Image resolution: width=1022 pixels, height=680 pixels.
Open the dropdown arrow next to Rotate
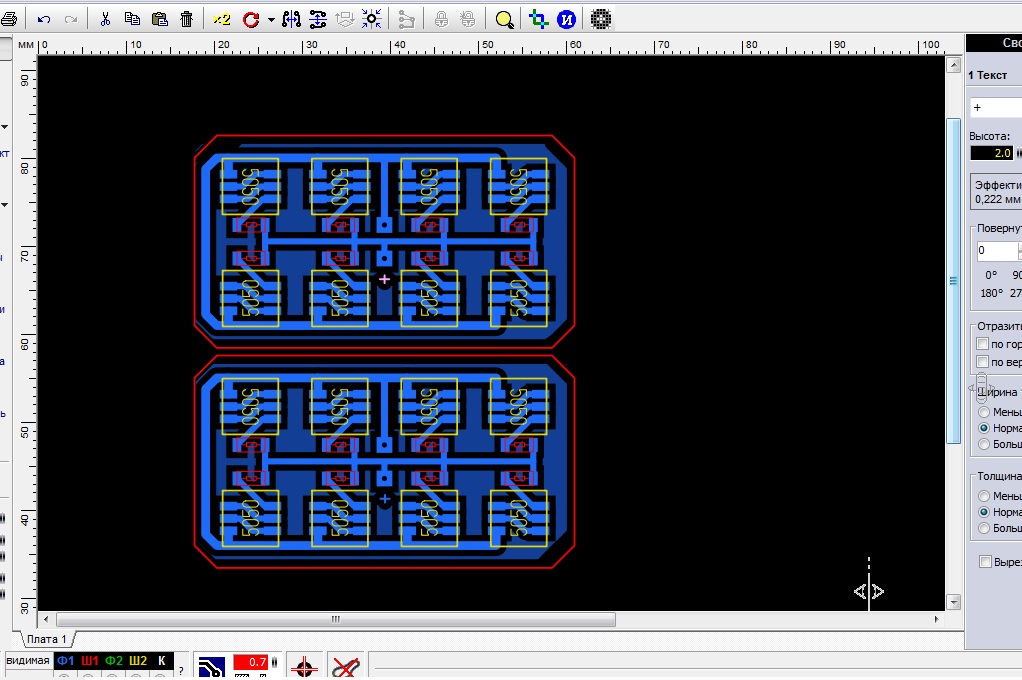coord(271,19)
